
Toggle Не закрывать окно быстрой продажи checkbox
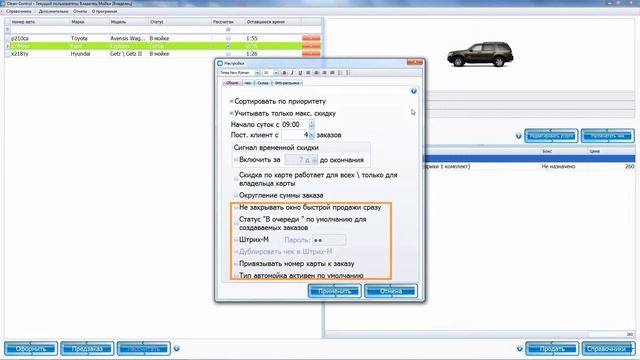[236, 208]
